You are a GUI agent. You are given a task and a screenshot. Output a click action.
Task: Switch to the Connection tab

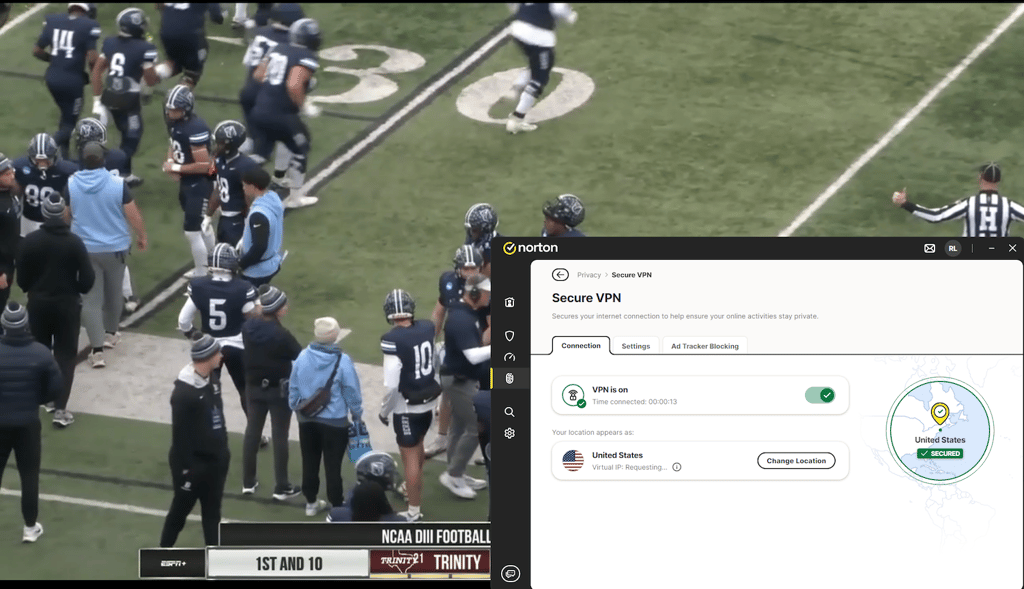click(581, 345)
